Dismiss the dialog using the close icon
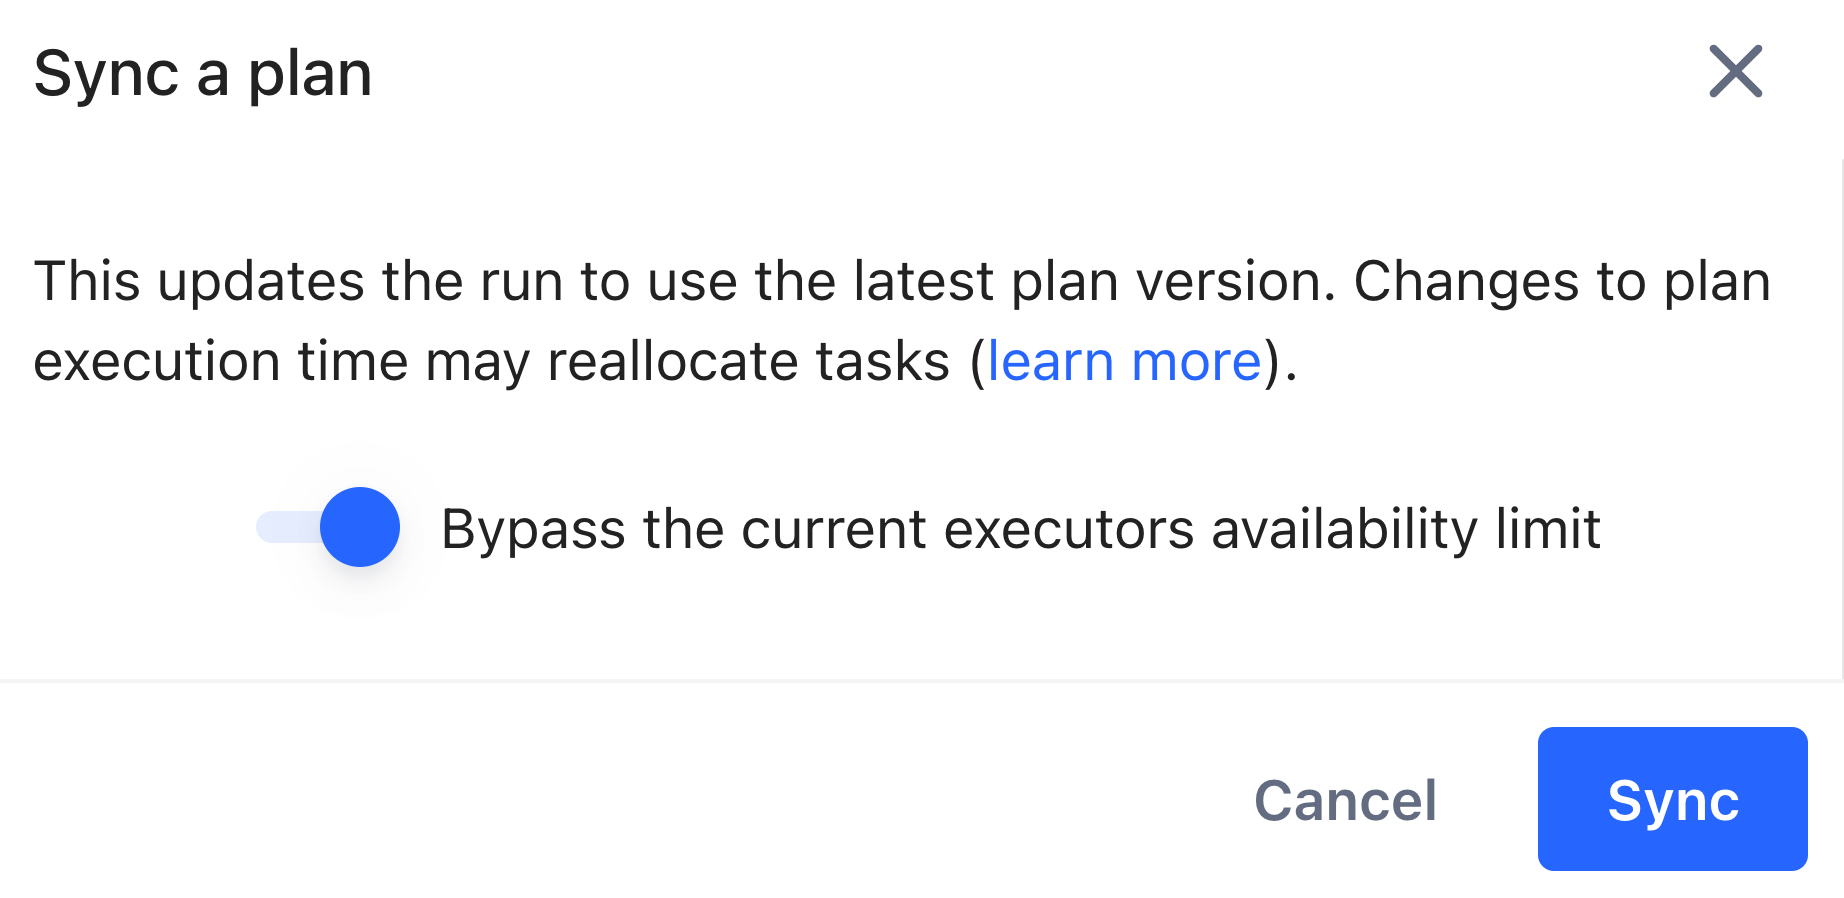The width and height of the screenshot is (1844, 898). tap(1735, 72)
